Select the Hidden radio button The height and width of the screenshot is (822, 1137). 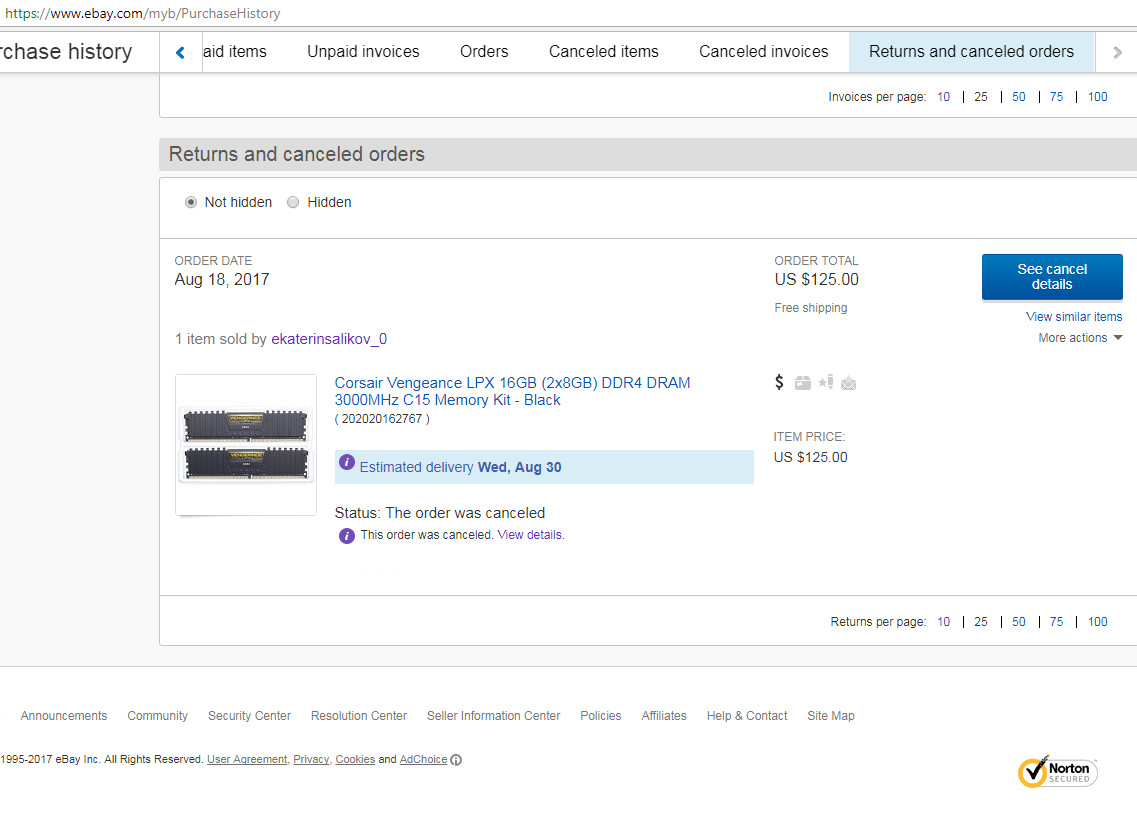[293, 202]
